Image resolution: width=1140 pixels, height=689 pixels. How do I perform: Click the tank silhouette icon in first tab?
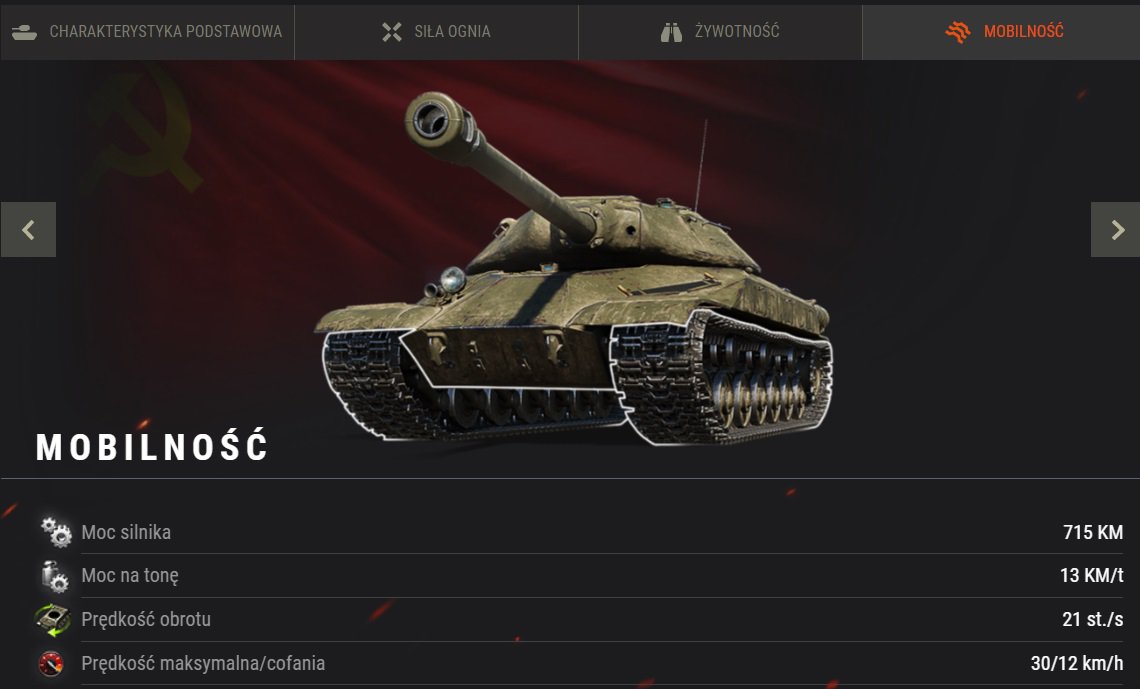click(24, 32)
